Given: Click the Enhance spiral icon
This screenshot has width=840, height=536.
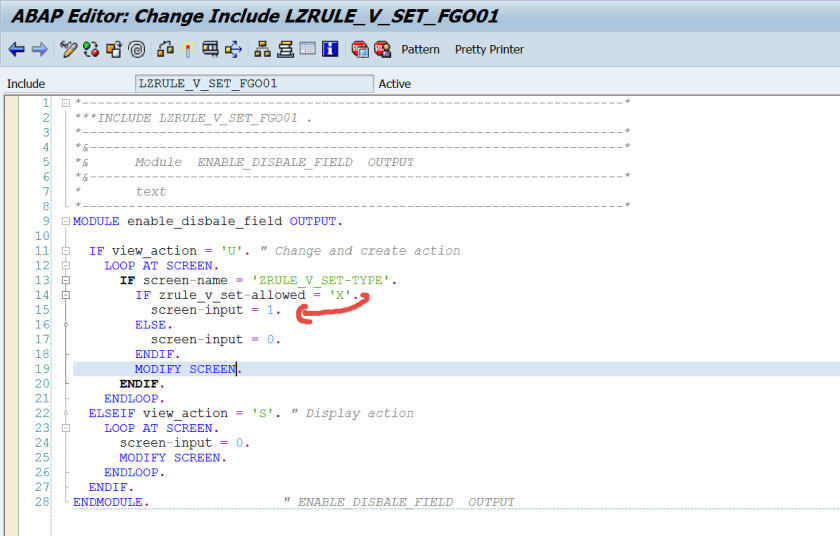Looking at the screenshot, I should coord(137,49).
